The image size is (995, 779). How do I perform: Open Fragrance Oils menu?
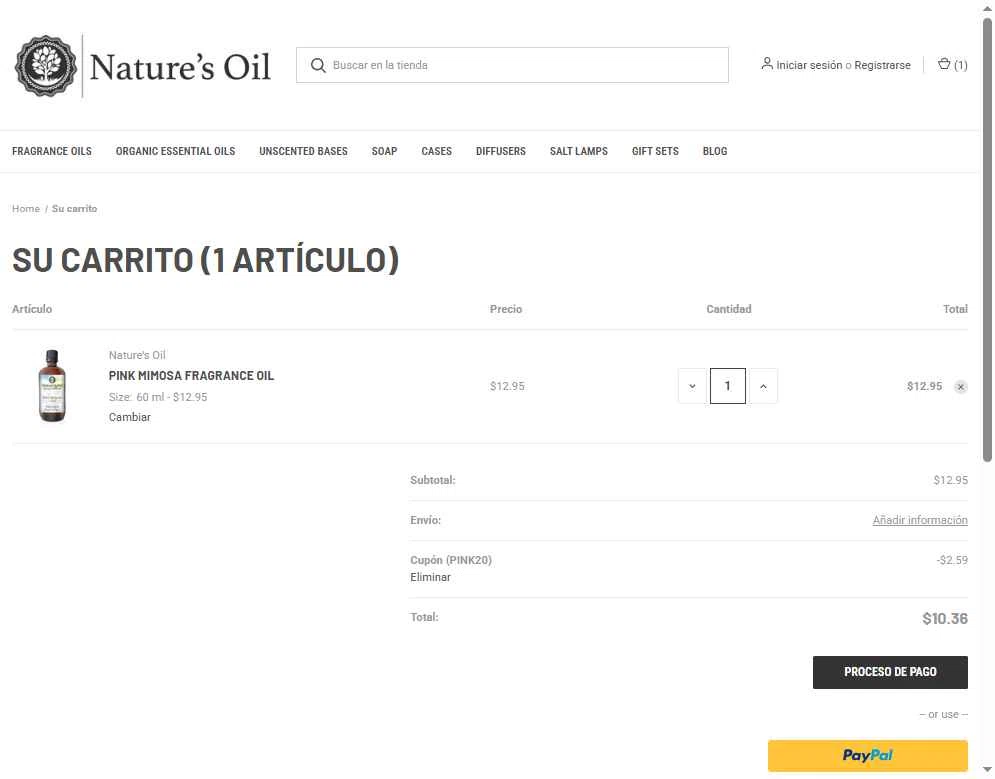(x=52, y=151)
